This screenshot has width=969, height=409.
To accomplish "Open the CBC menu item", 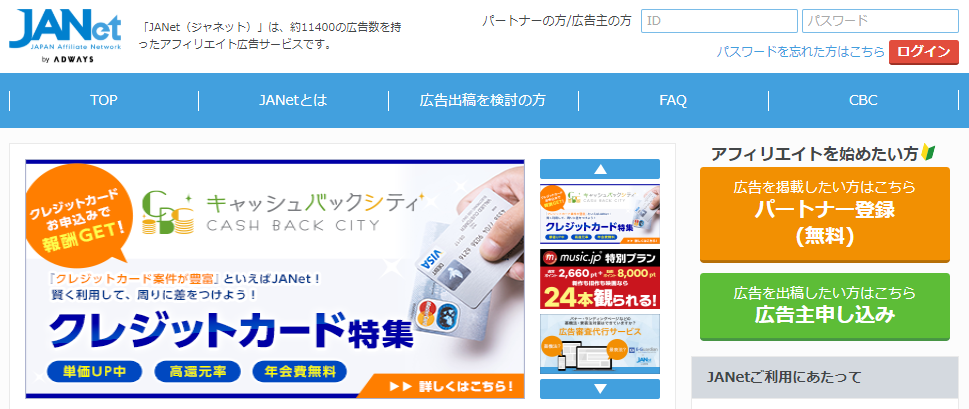I will pyautogui.click(x=863, y=100).
